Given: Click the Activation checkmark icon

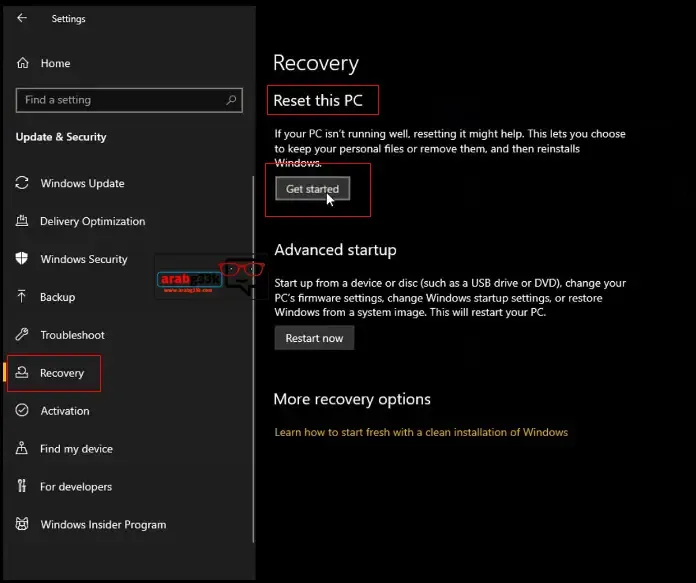Looking at the screenshot, I should tap(22, 410).
